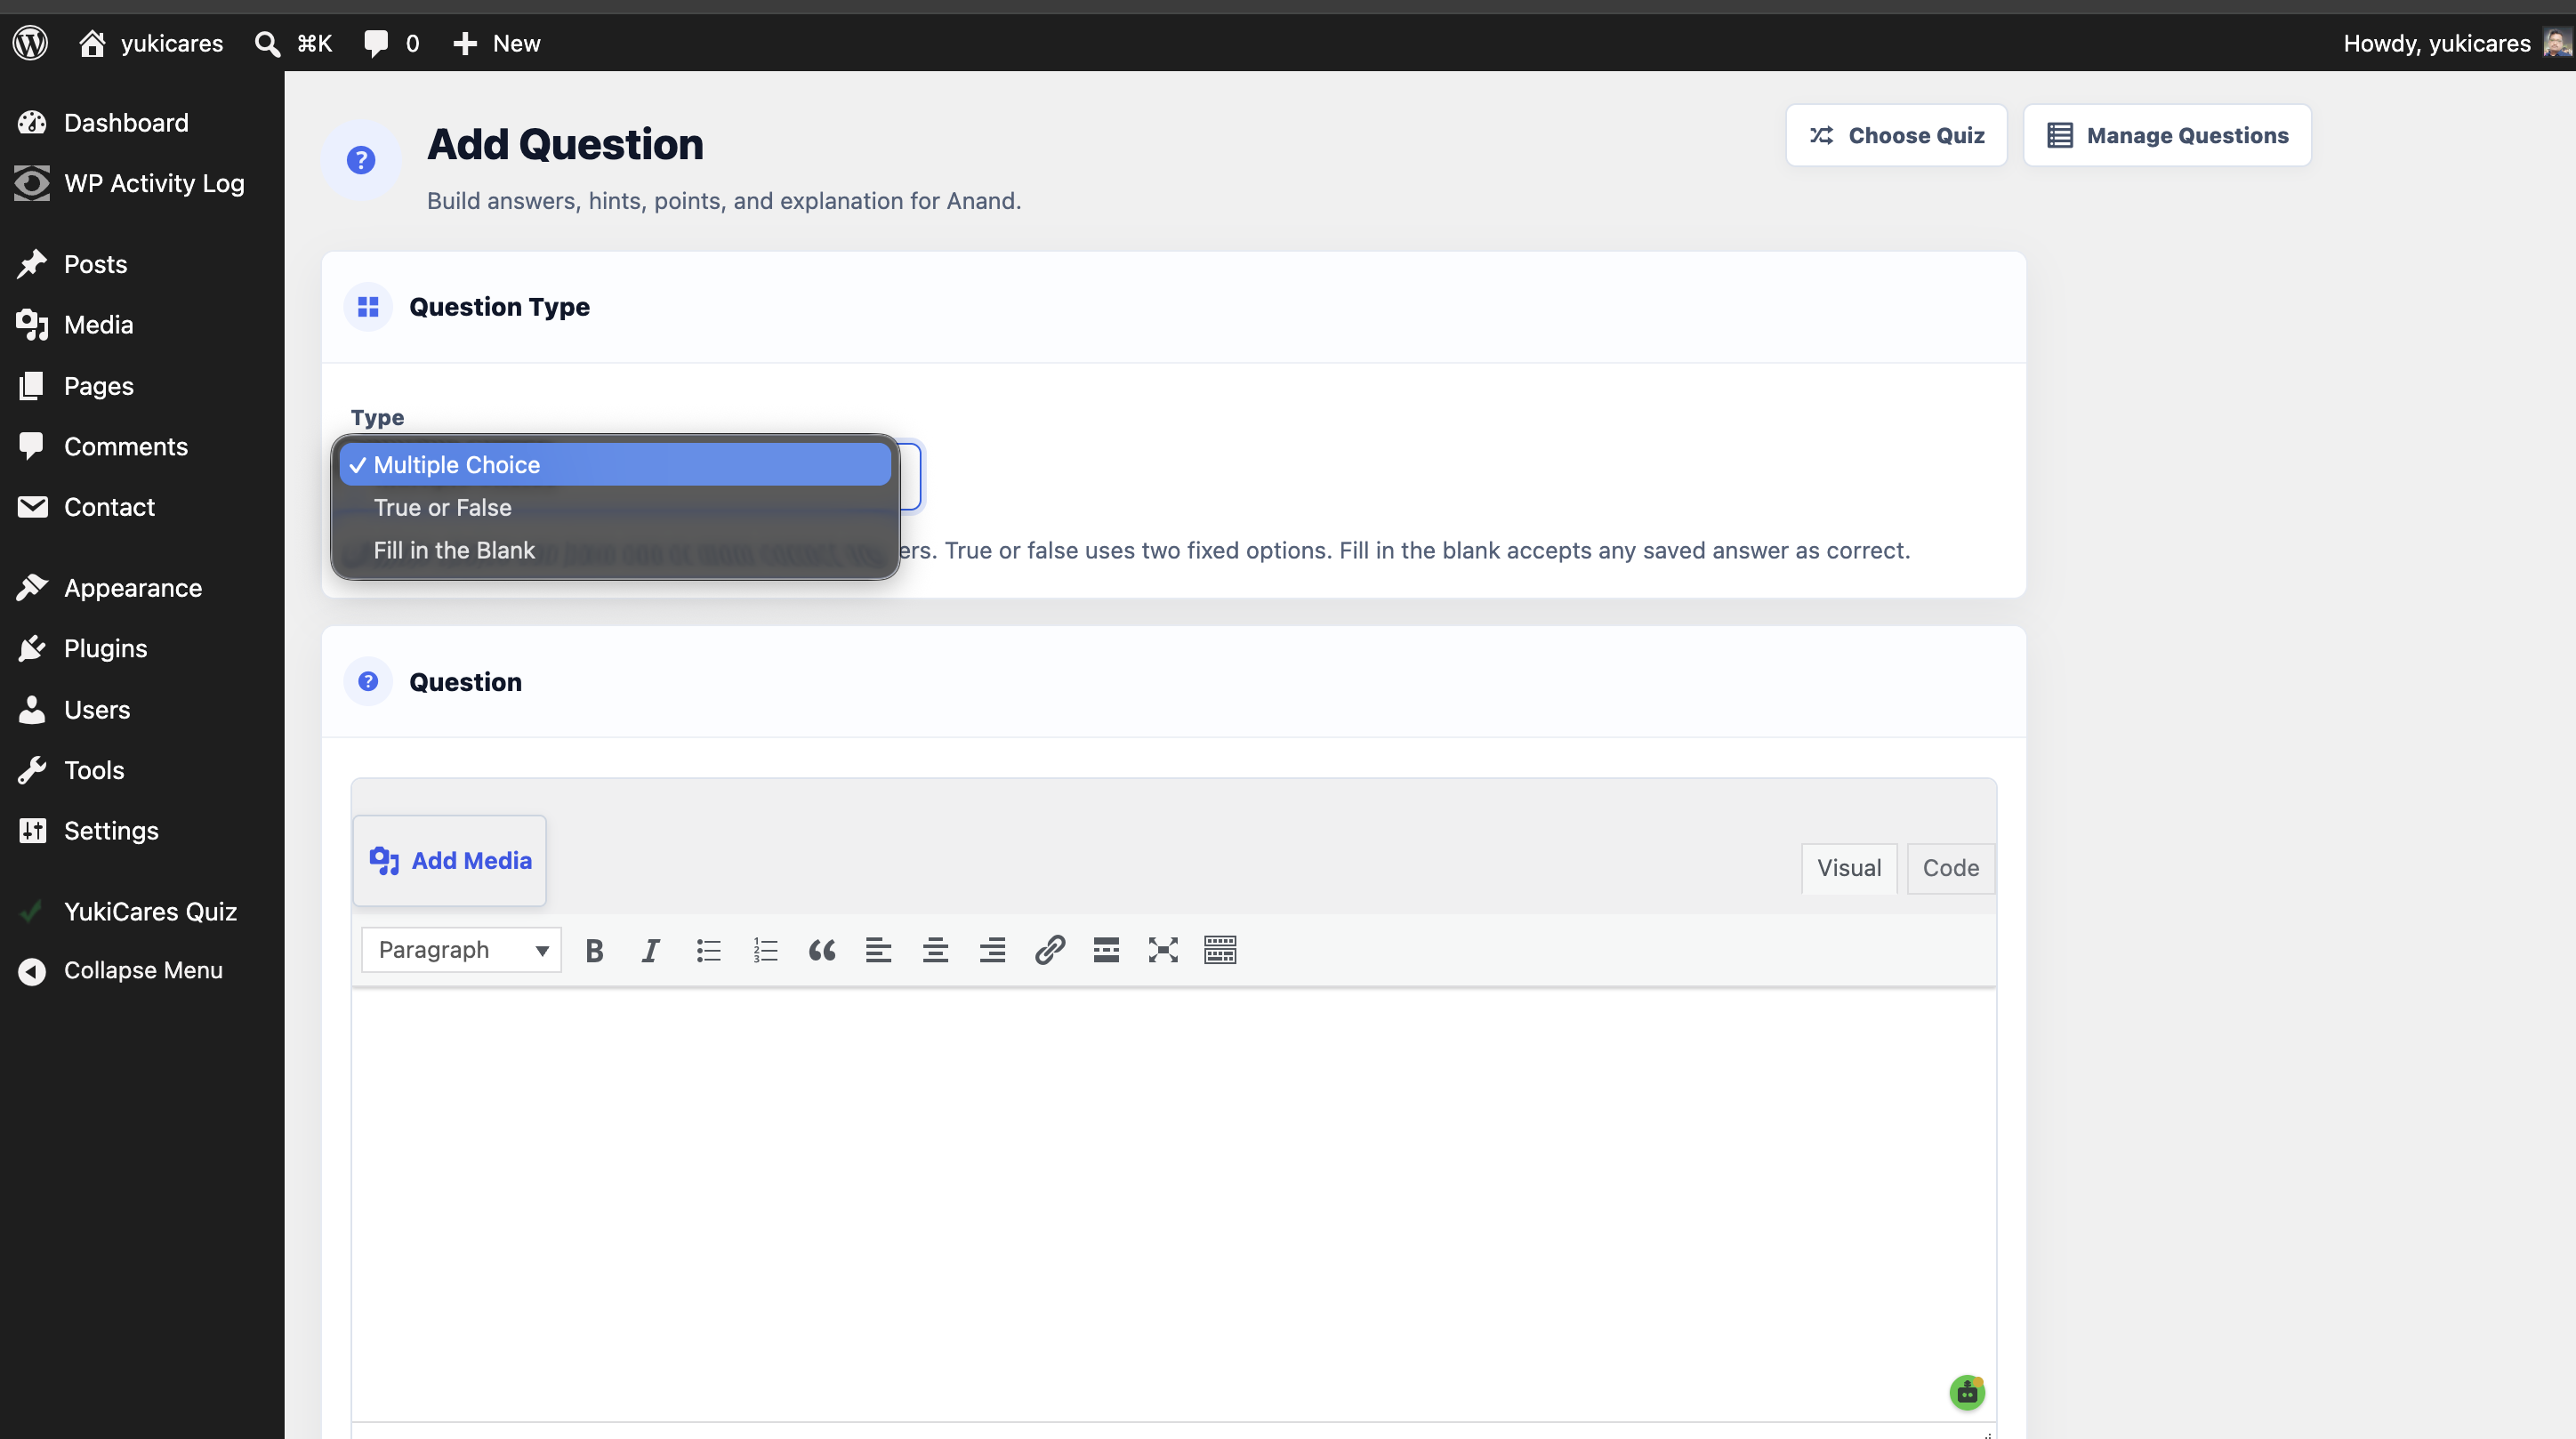The height and width of the screenshot is (1439, 2576).
Task: Click the Manage Questions button
Action: (2167, 135)
